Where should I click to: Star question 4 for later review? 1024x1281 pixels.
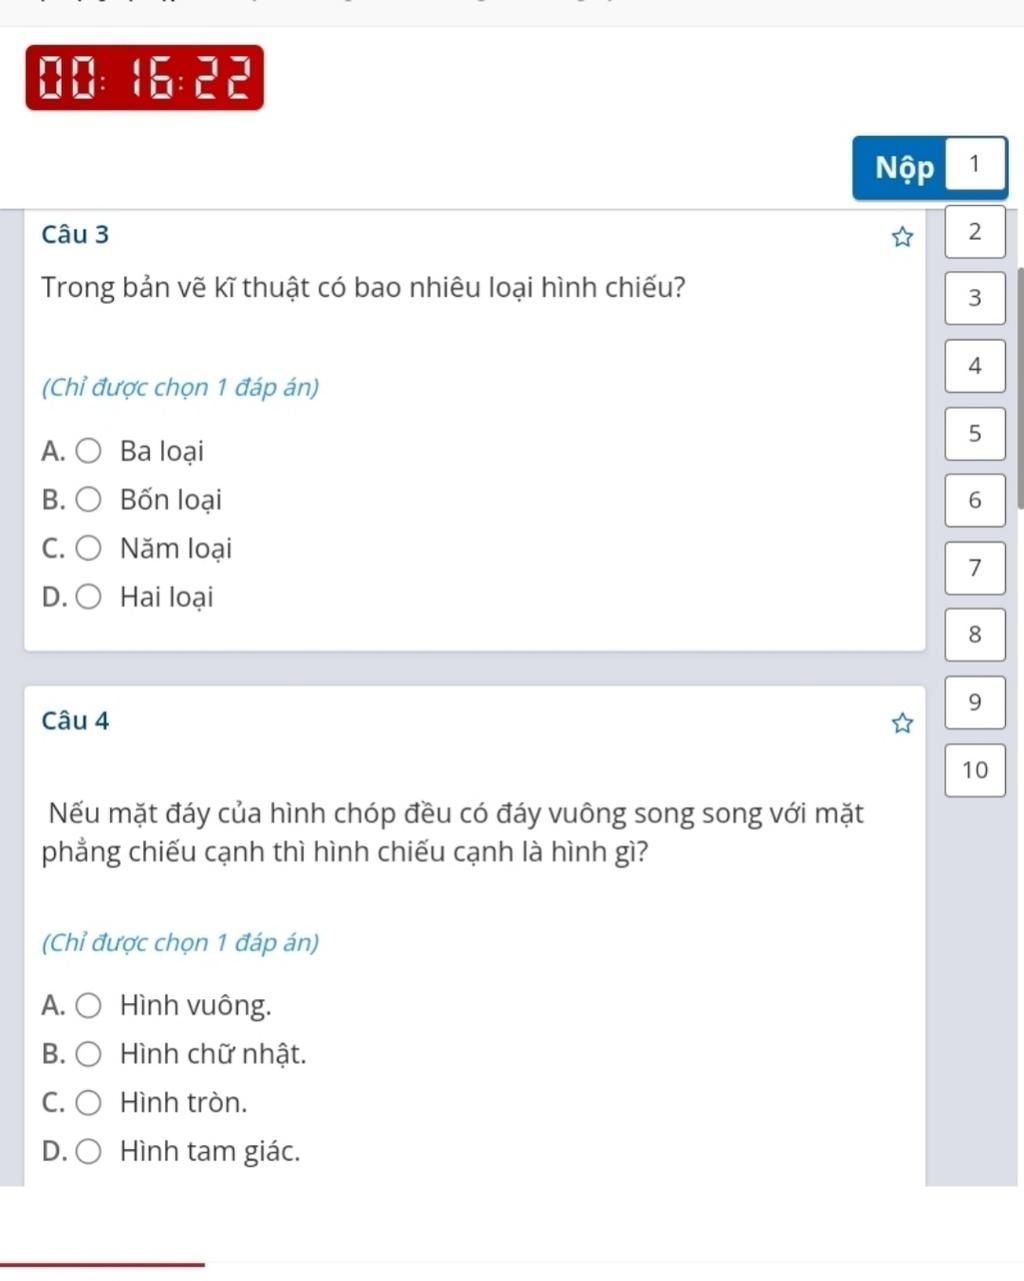click(902, 723)
